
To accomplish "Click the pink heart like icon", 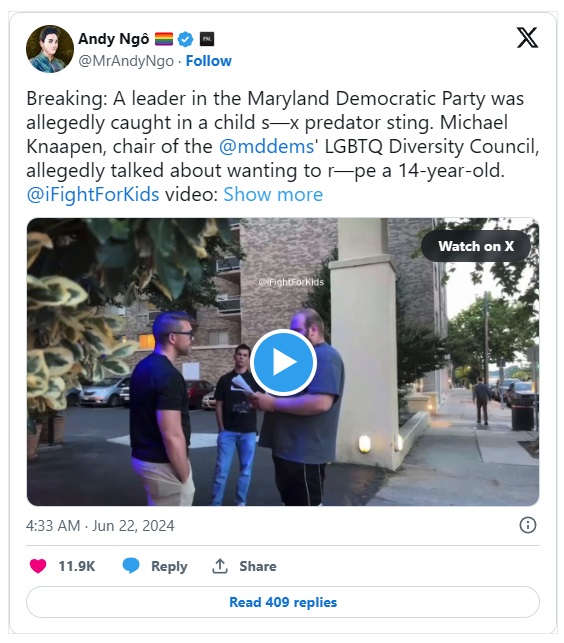I will point(38,566).
